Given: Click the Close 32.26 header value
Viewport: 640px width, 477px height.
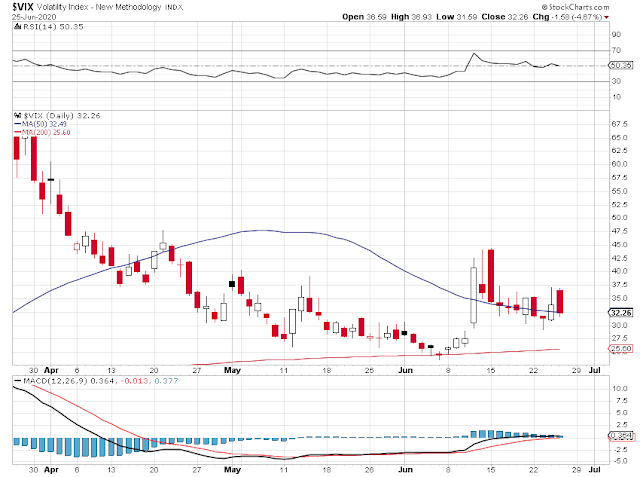Looking at the screenshot, I should pos(505,17).
